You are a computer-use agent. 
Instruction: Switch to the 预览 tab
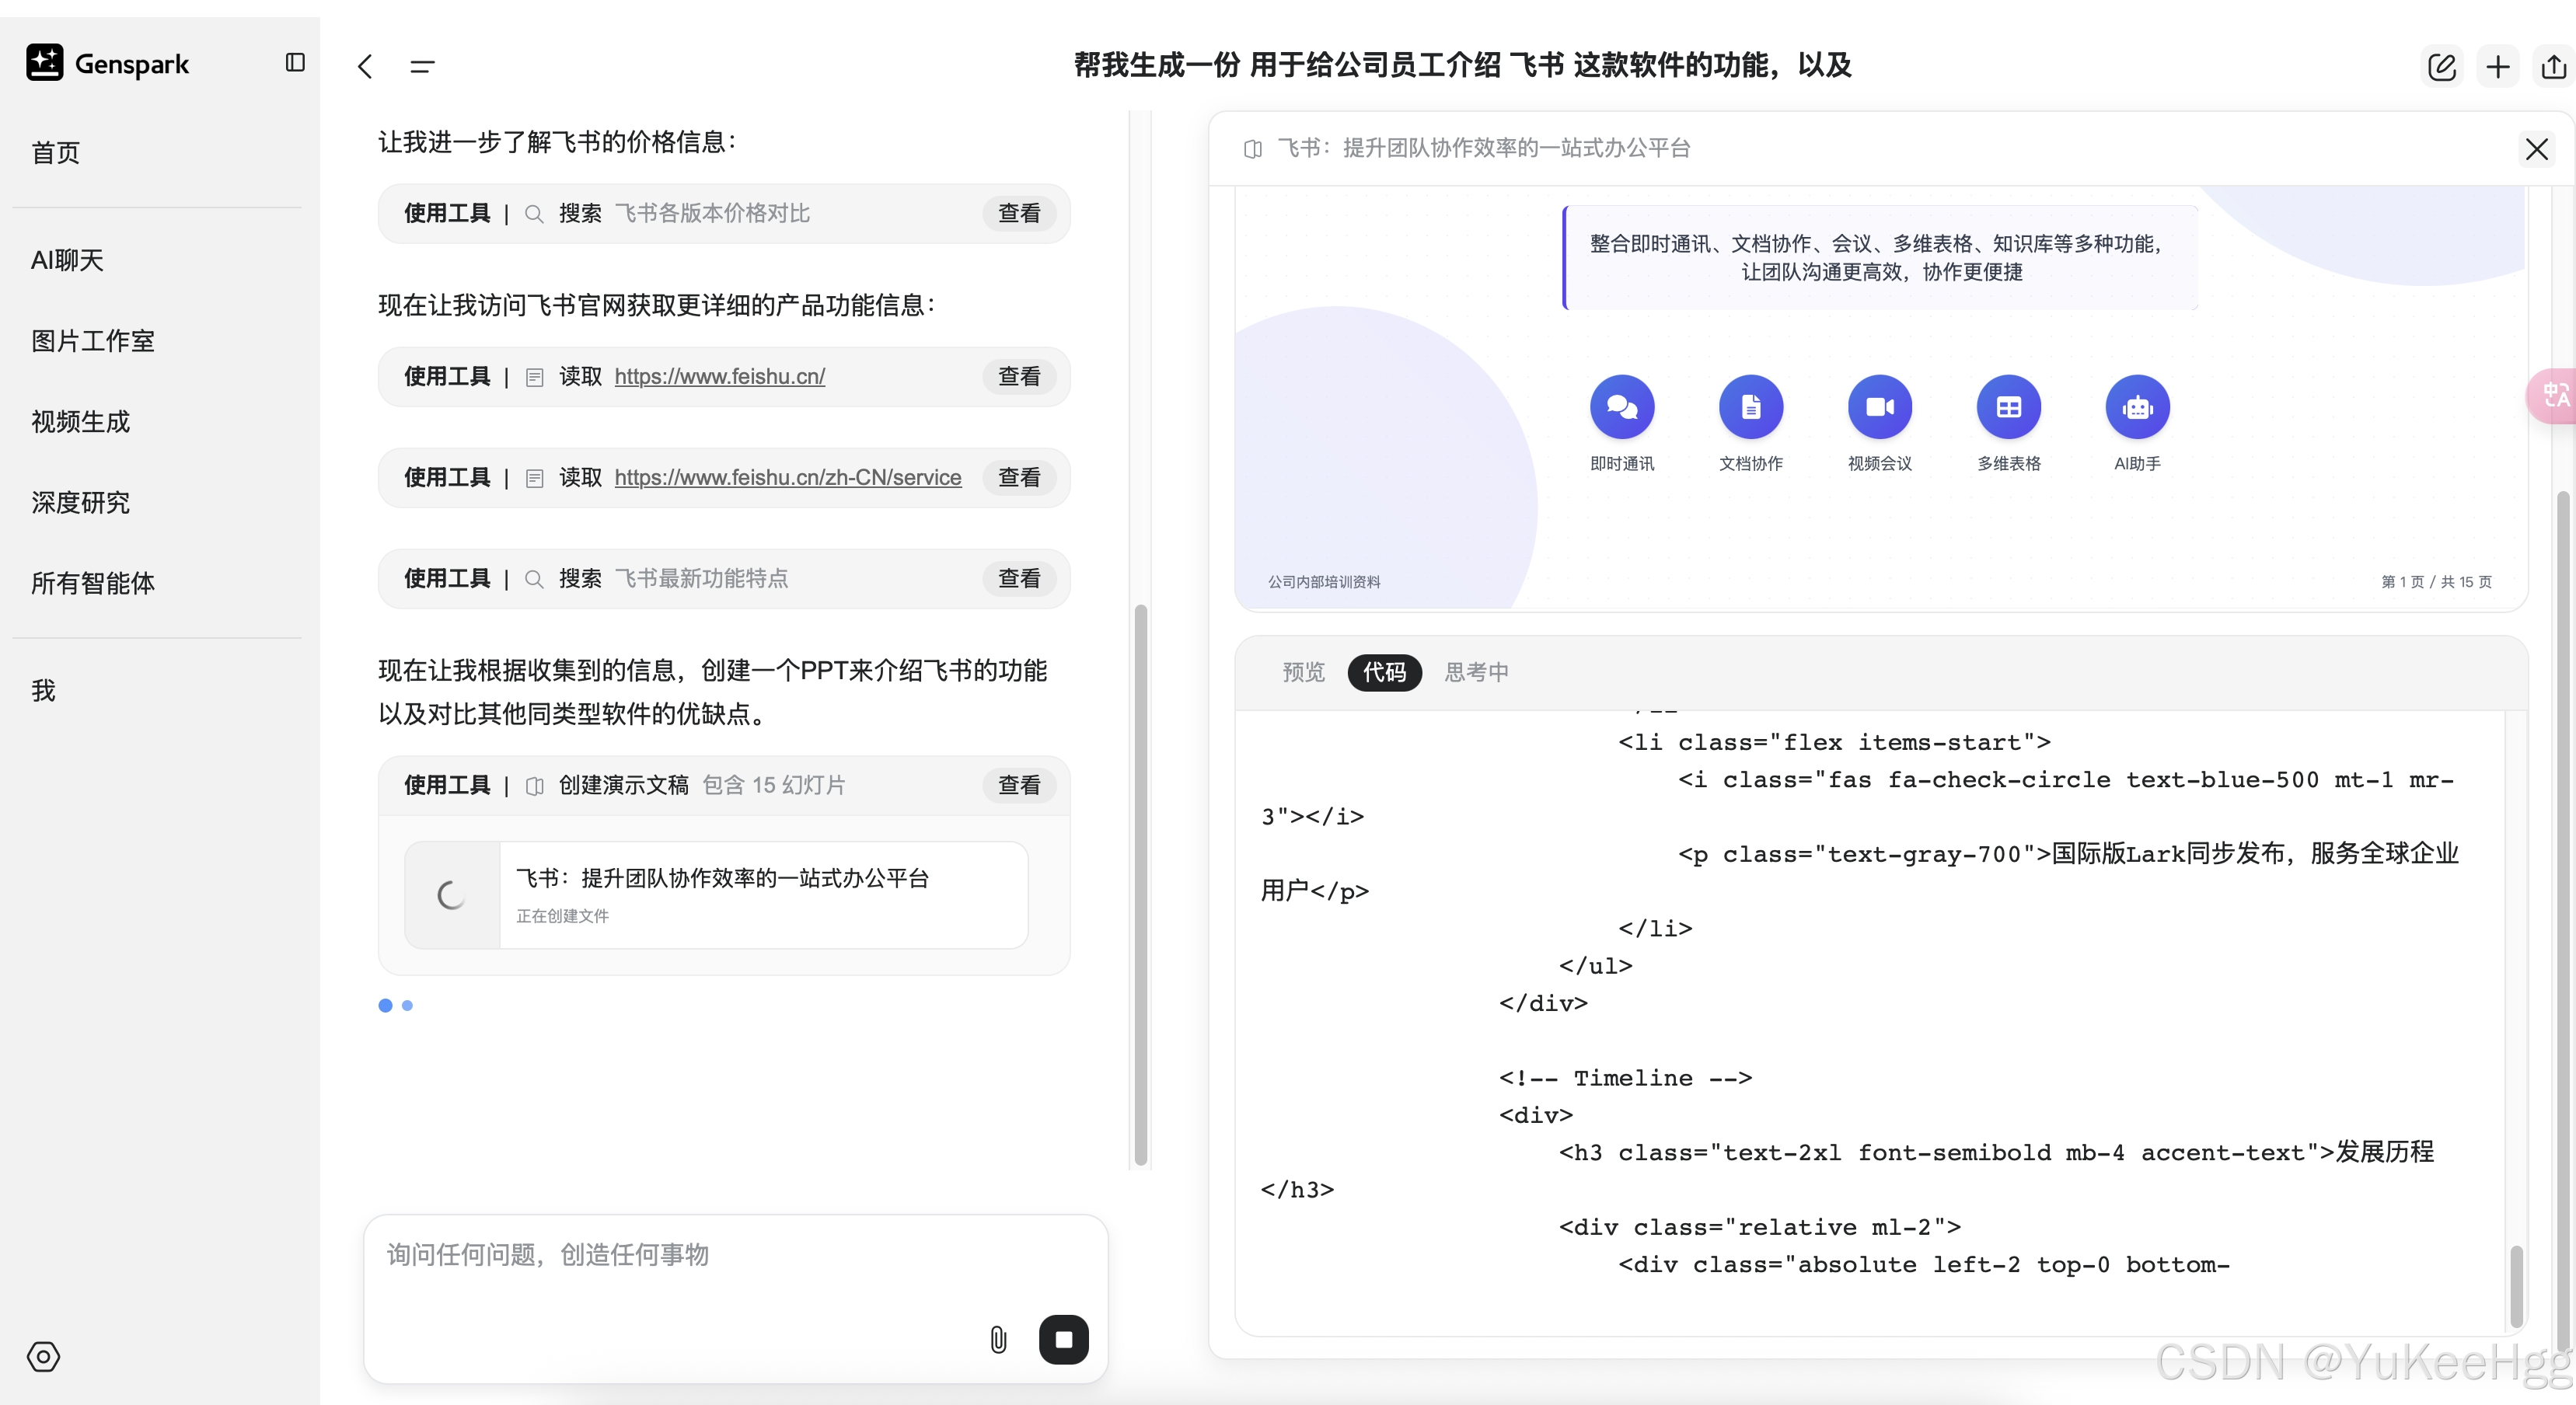click(1303, 672)
